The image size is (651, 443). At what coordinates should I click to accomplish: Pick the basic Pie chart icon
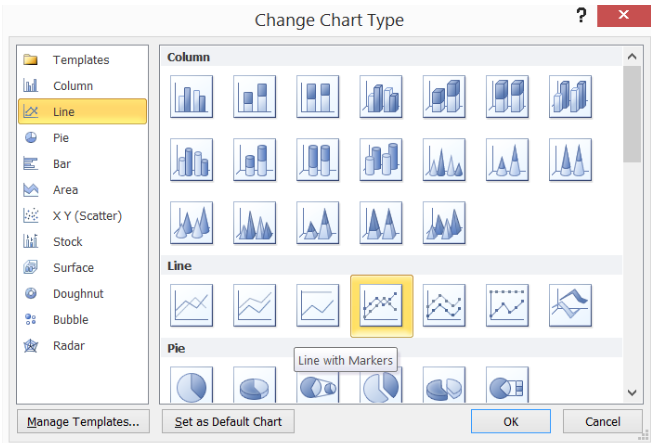click(191, 384)
